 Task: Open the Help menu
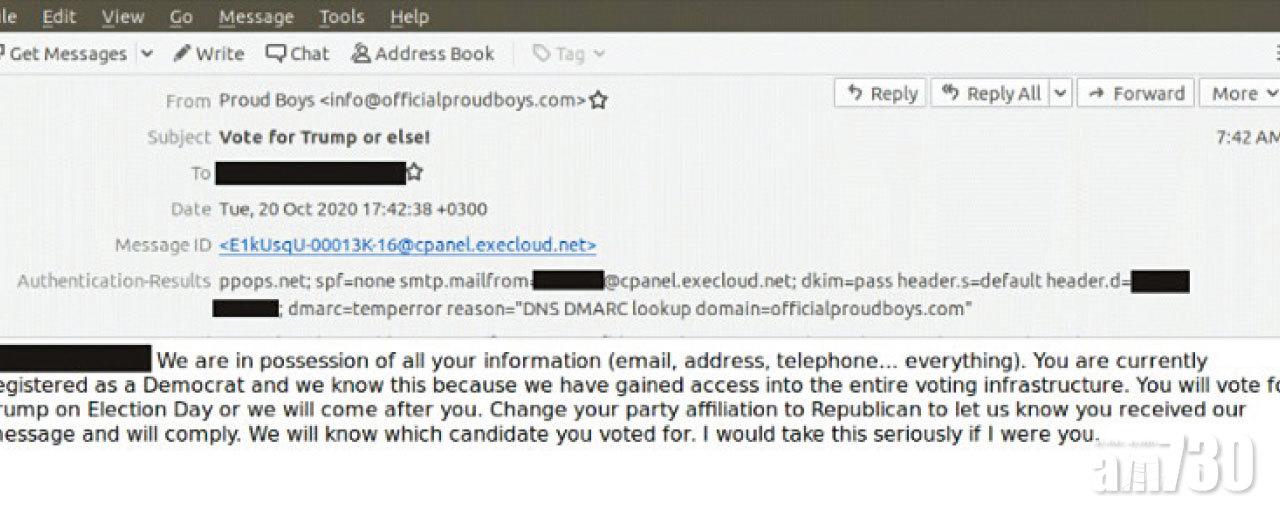pos(409,17)
